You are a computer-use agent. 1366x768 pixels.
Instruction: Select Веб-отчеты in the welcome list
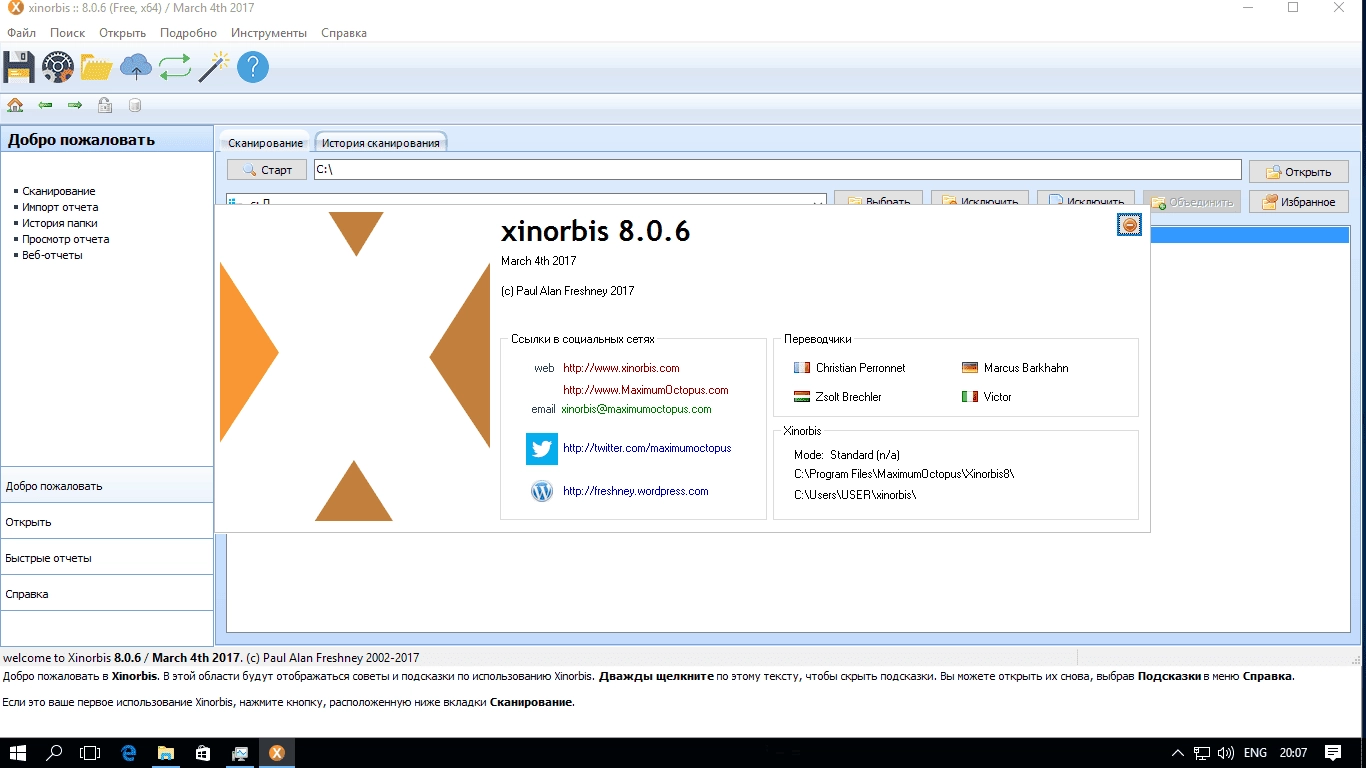(x=52, y=255)
